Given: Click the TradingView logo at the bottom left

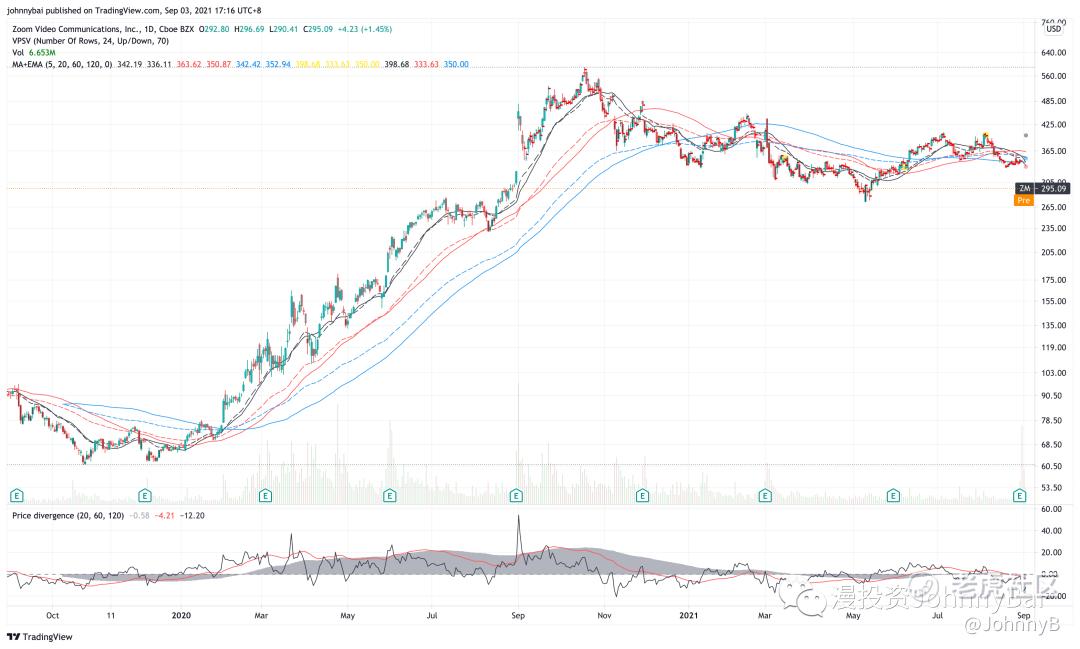Looking at the screenshot, I should coord(39,637).
